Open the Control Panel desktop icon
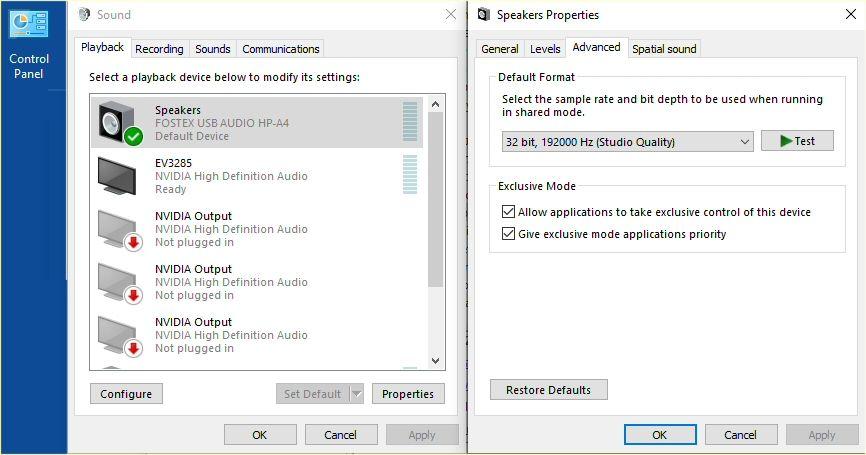This screenshot has height=455, width=866. [29, 45]
